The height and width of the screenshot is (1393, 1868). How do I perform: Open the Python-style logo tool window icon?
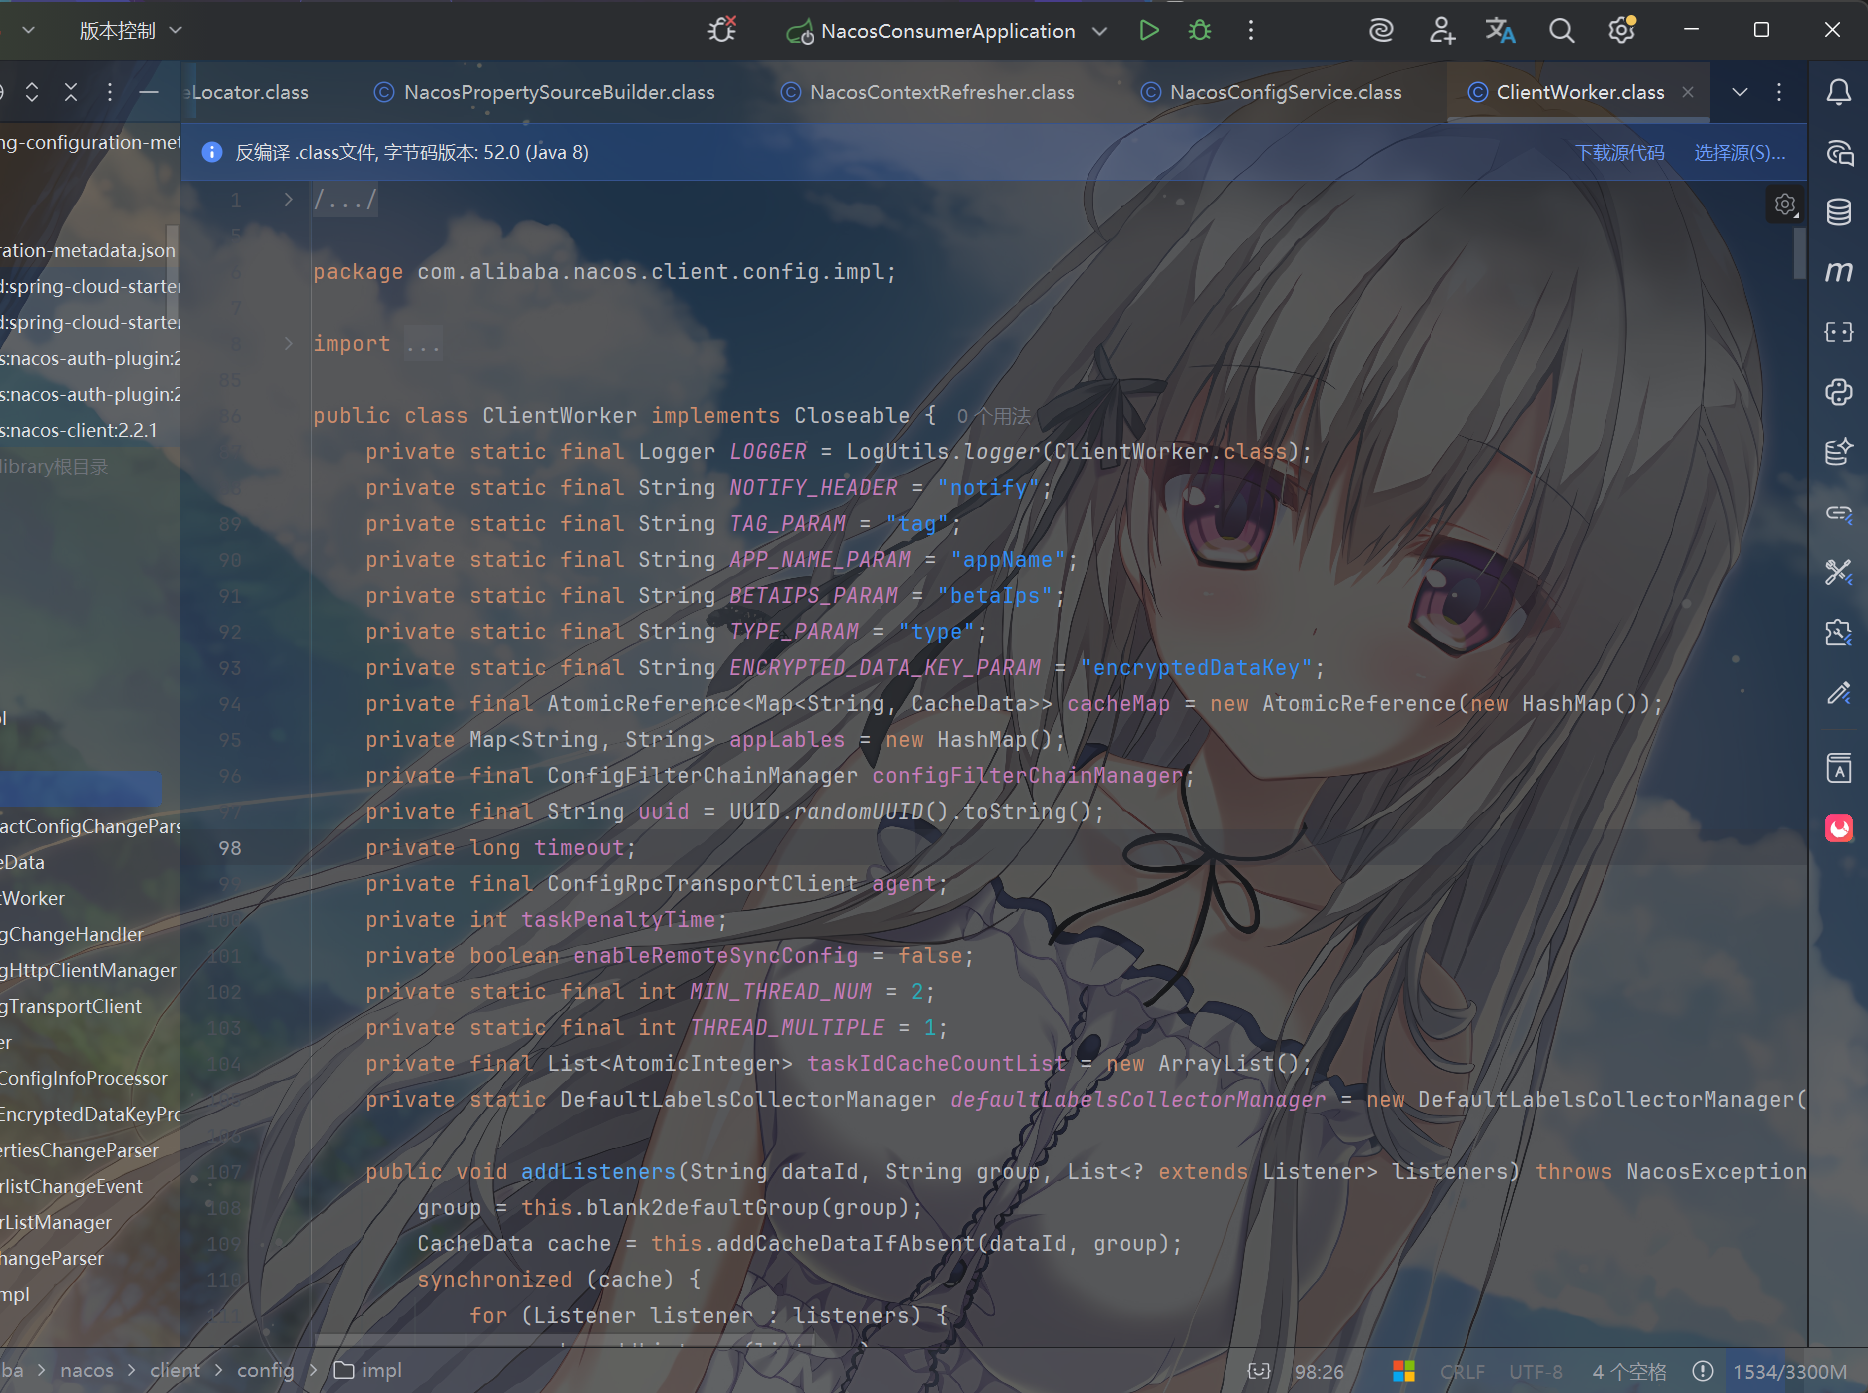click(1838, 392)
